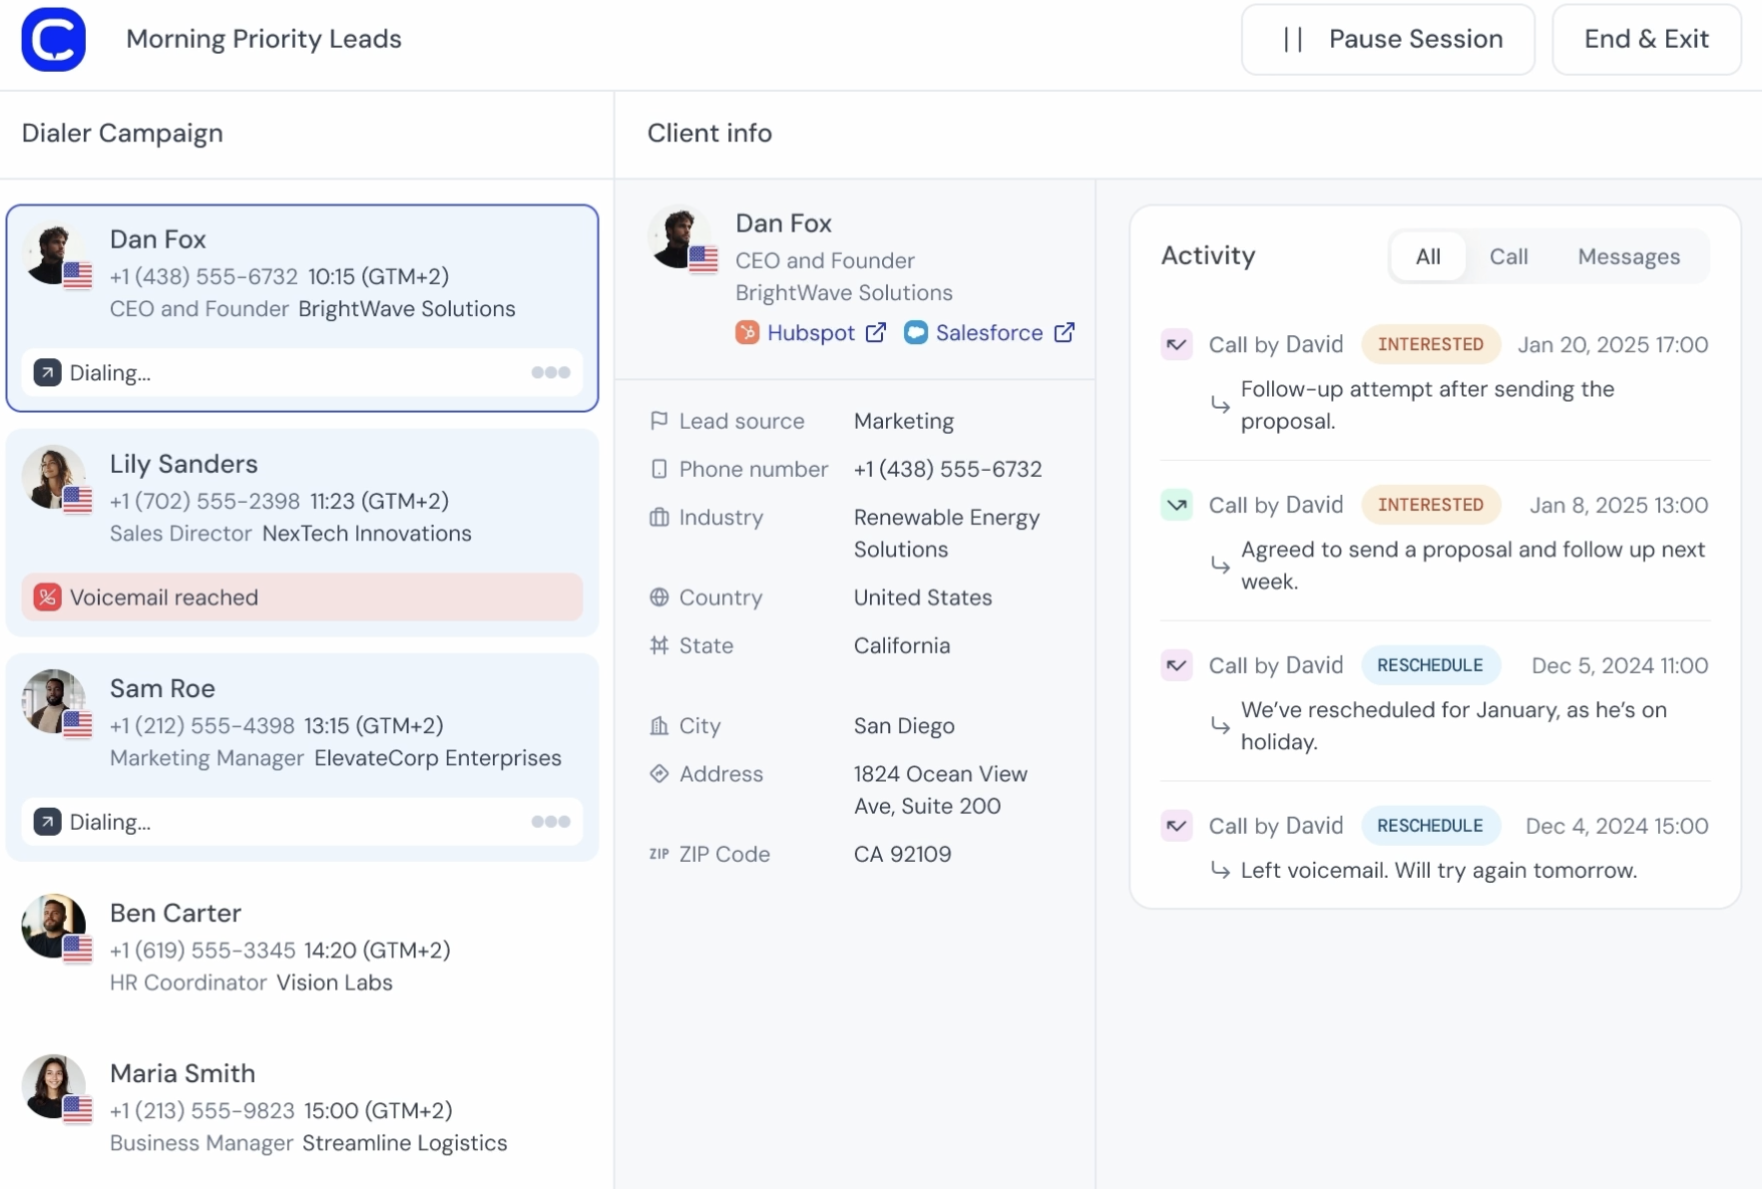
Task: Click the dialing arrow icon on Dan Fox
Action: coord(47,373)
